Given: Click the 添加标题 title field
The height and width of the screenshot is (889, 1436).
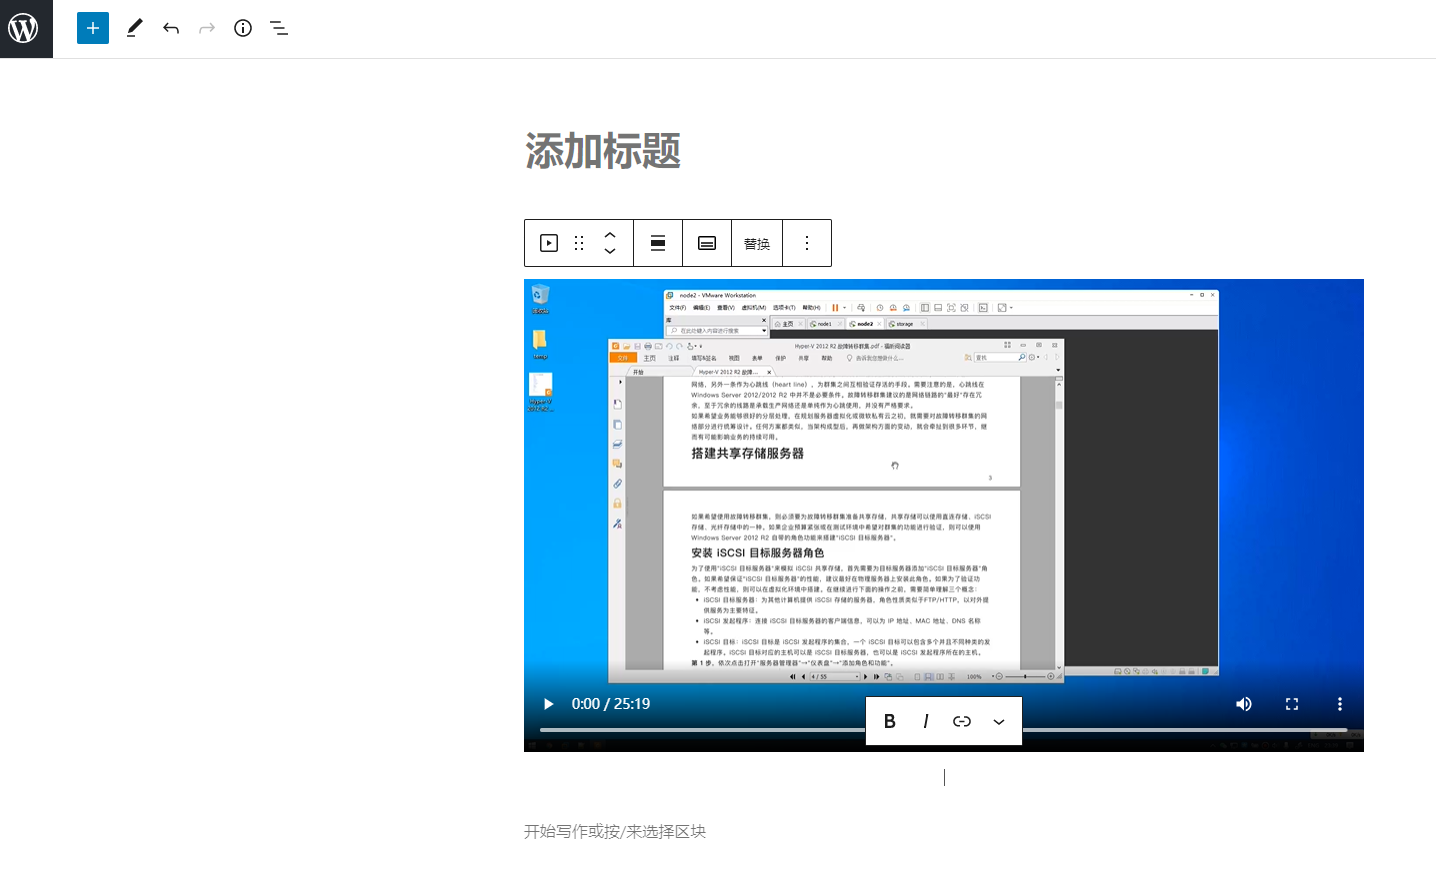Looking at the screenshot, I should 600,152.
